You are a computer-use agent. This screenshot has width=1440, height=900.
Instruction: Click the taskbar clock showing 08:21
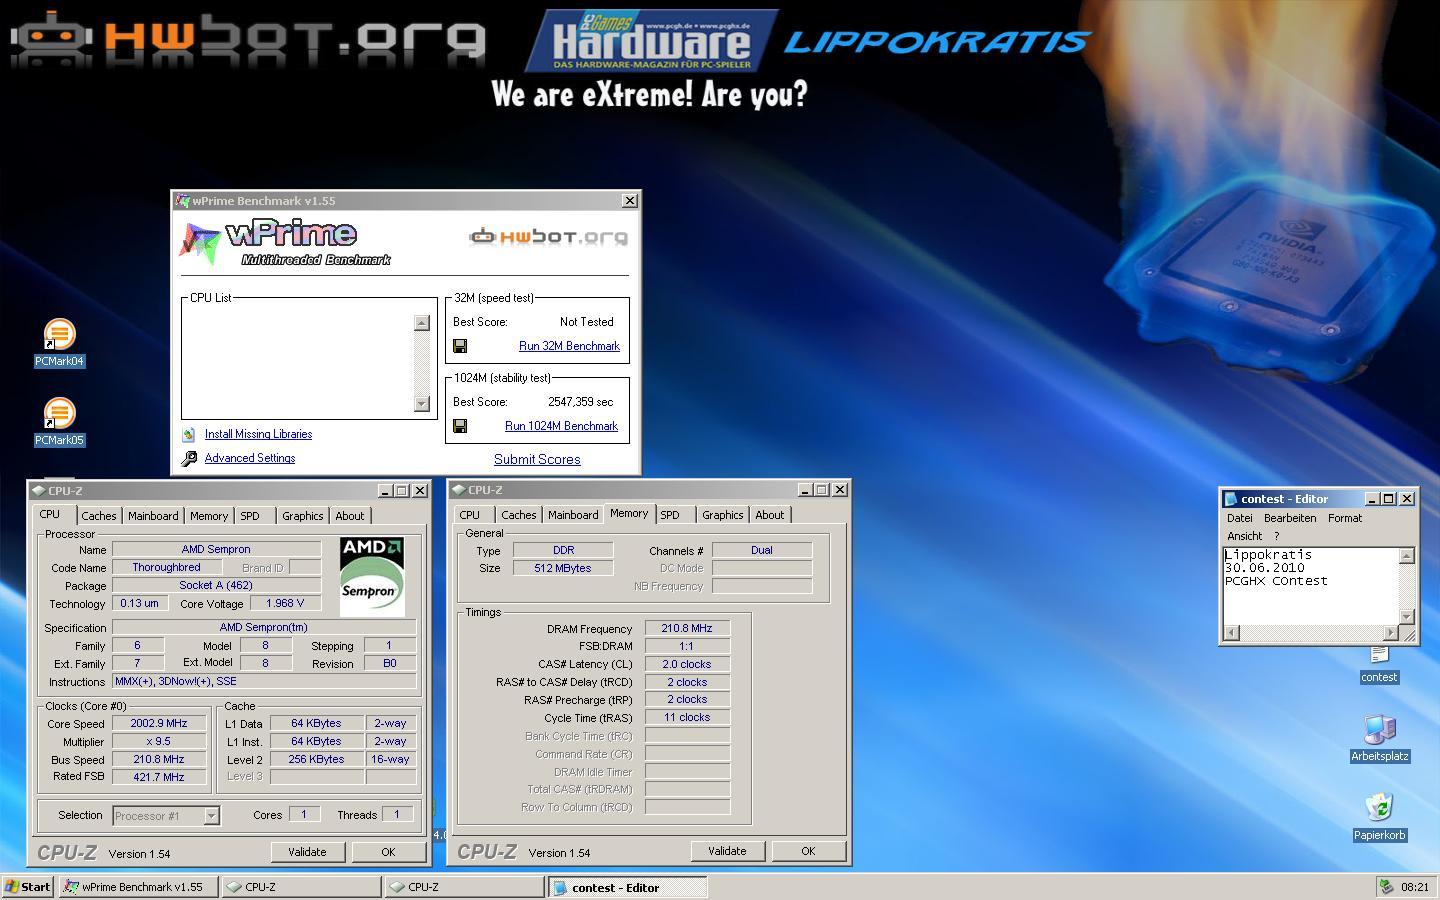(x=1415, y=887)
